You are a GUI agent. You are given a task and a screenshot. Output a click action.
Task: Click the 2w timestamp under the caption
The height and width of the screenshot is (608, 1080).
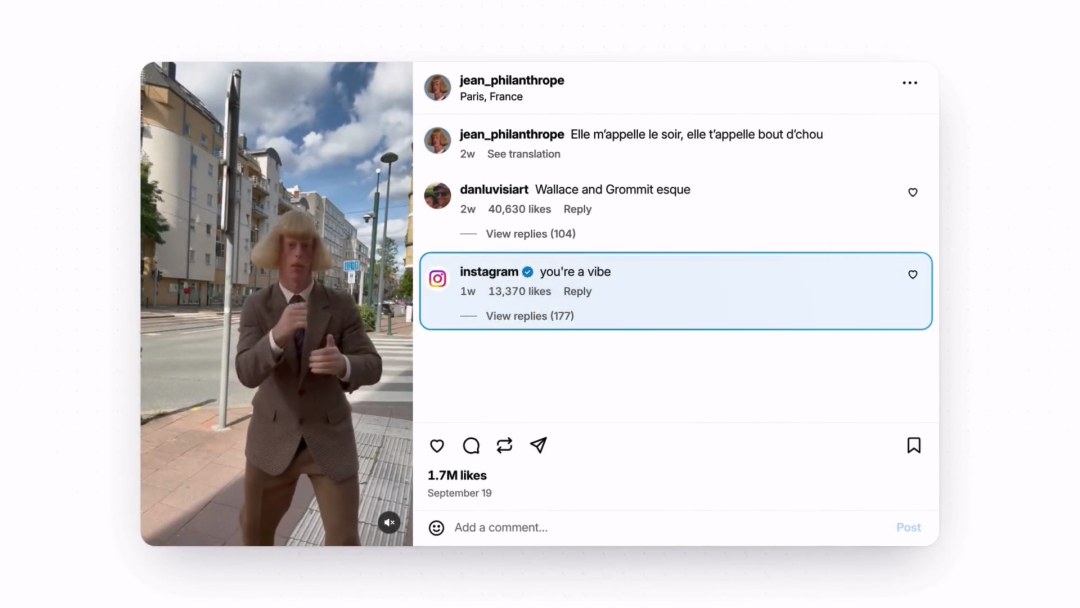[468, 154]
